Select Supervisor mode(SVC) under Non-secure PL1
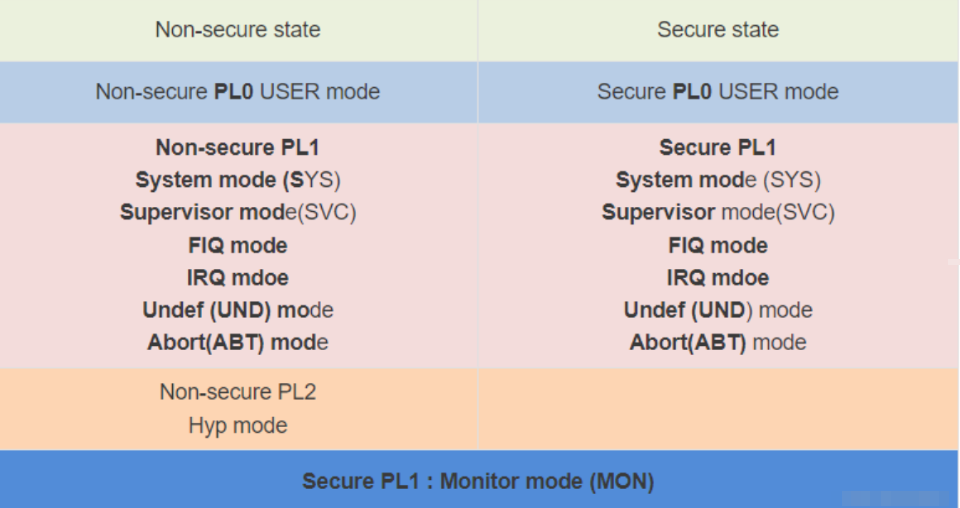Screen dimensions: 960x508 pyautogui.click(x=238, y=212)
